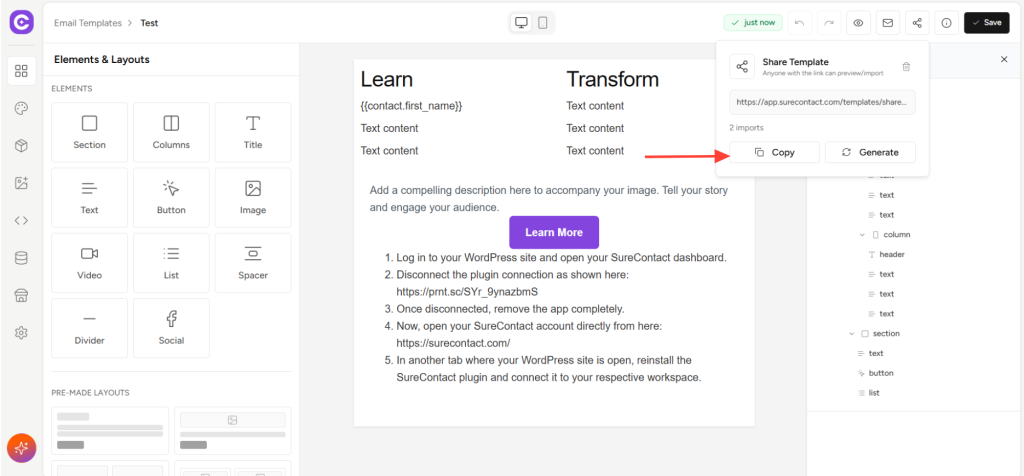Open the code brackets icon in sidebar
This screenshot has width=1024, height=476.
pos(21,220)
